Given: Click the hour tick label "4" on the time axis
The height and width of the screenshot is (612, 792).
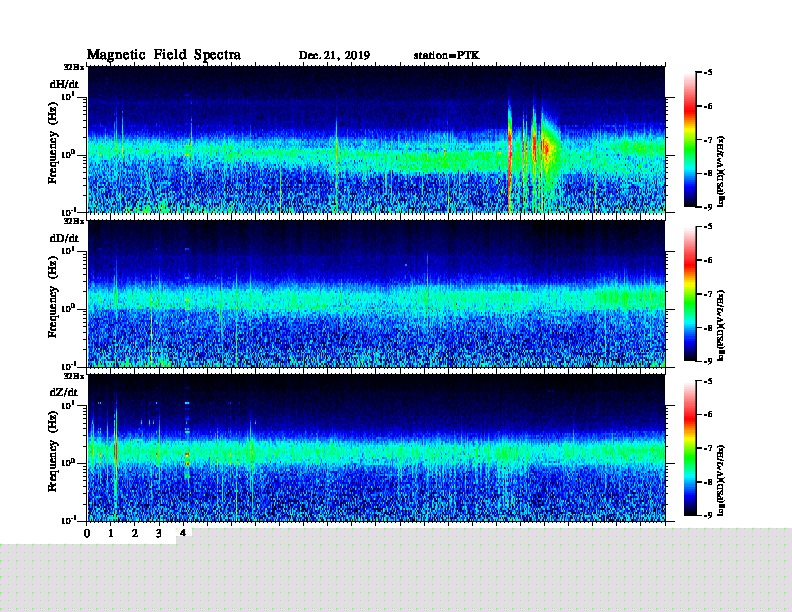Looking at the screenshot, I should [183, 533].
